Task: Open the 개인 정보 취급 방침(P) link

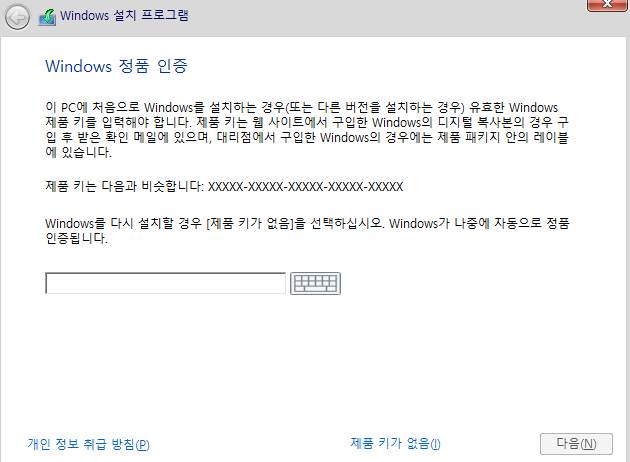Action: (88, 444)
